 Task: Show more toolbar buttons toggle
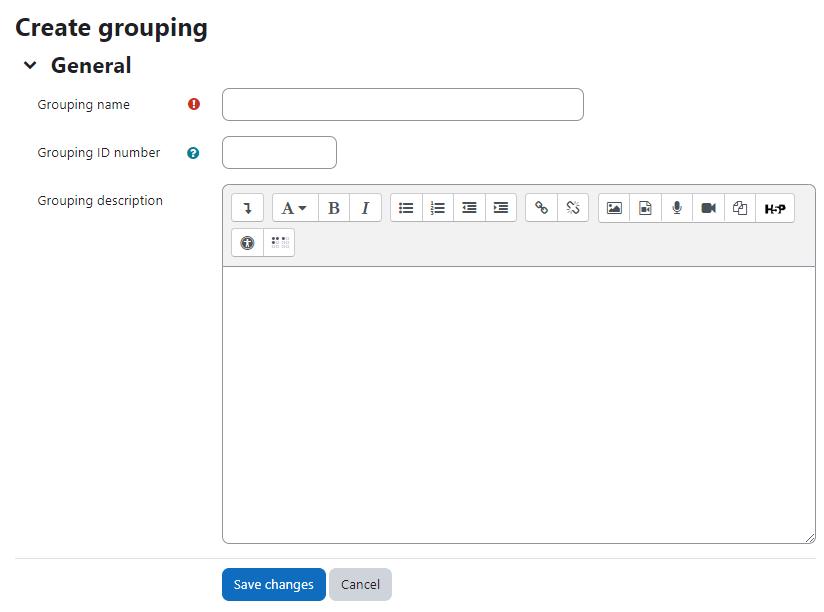click(x=248, y=208)
